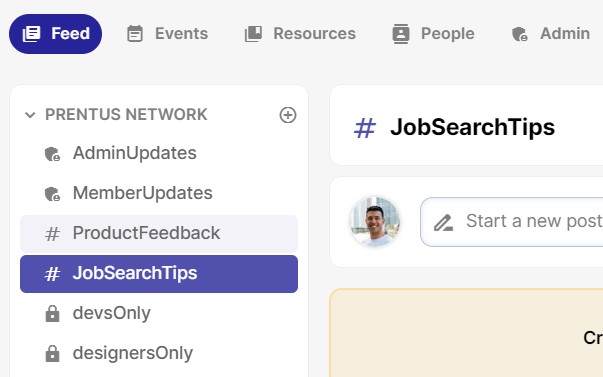
Task: Click the Admin shield icon
Action: point(520,34)
